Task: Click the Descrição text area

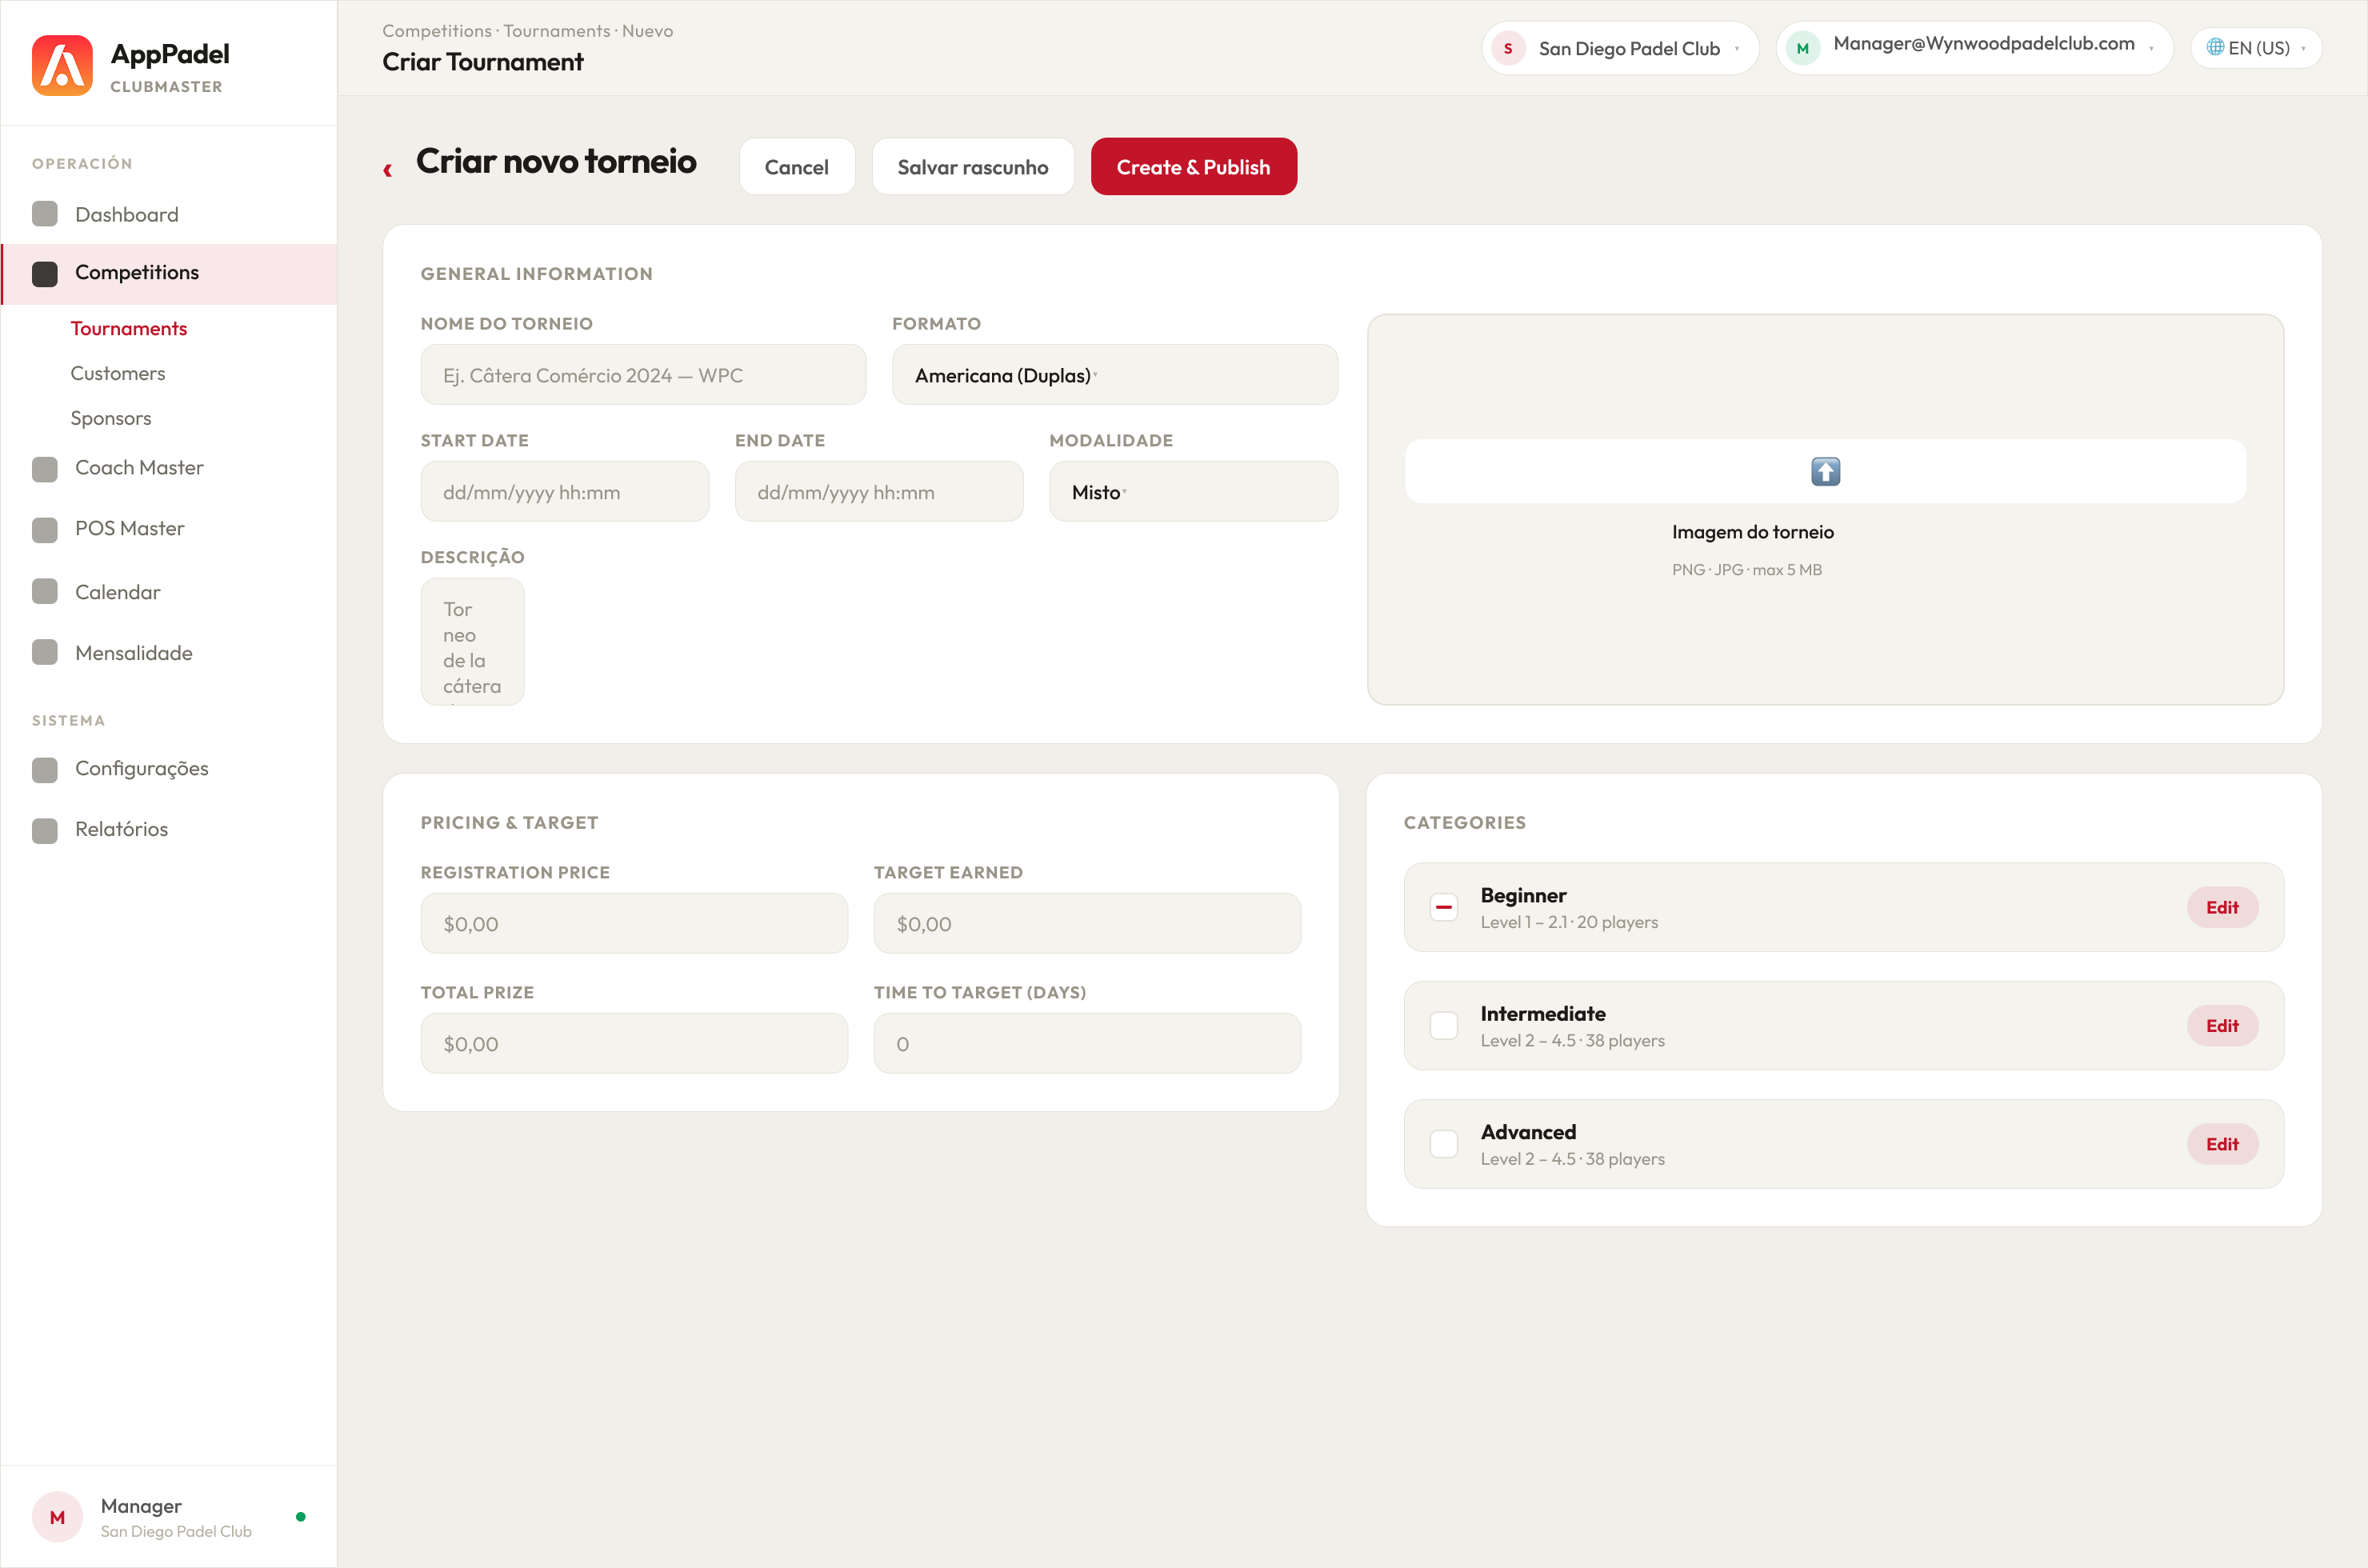Action: coord(472,641)
